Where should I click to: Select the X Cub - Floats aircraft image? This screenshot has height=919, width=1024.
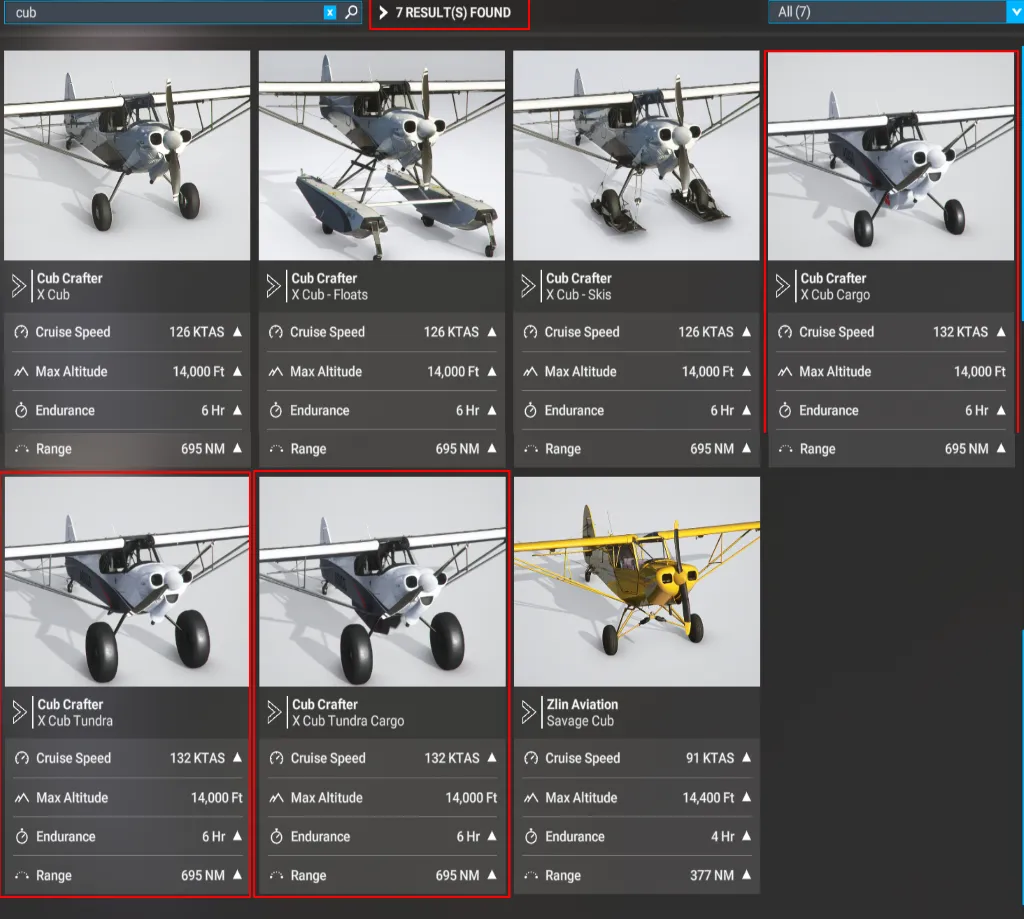tap(381, 155)
